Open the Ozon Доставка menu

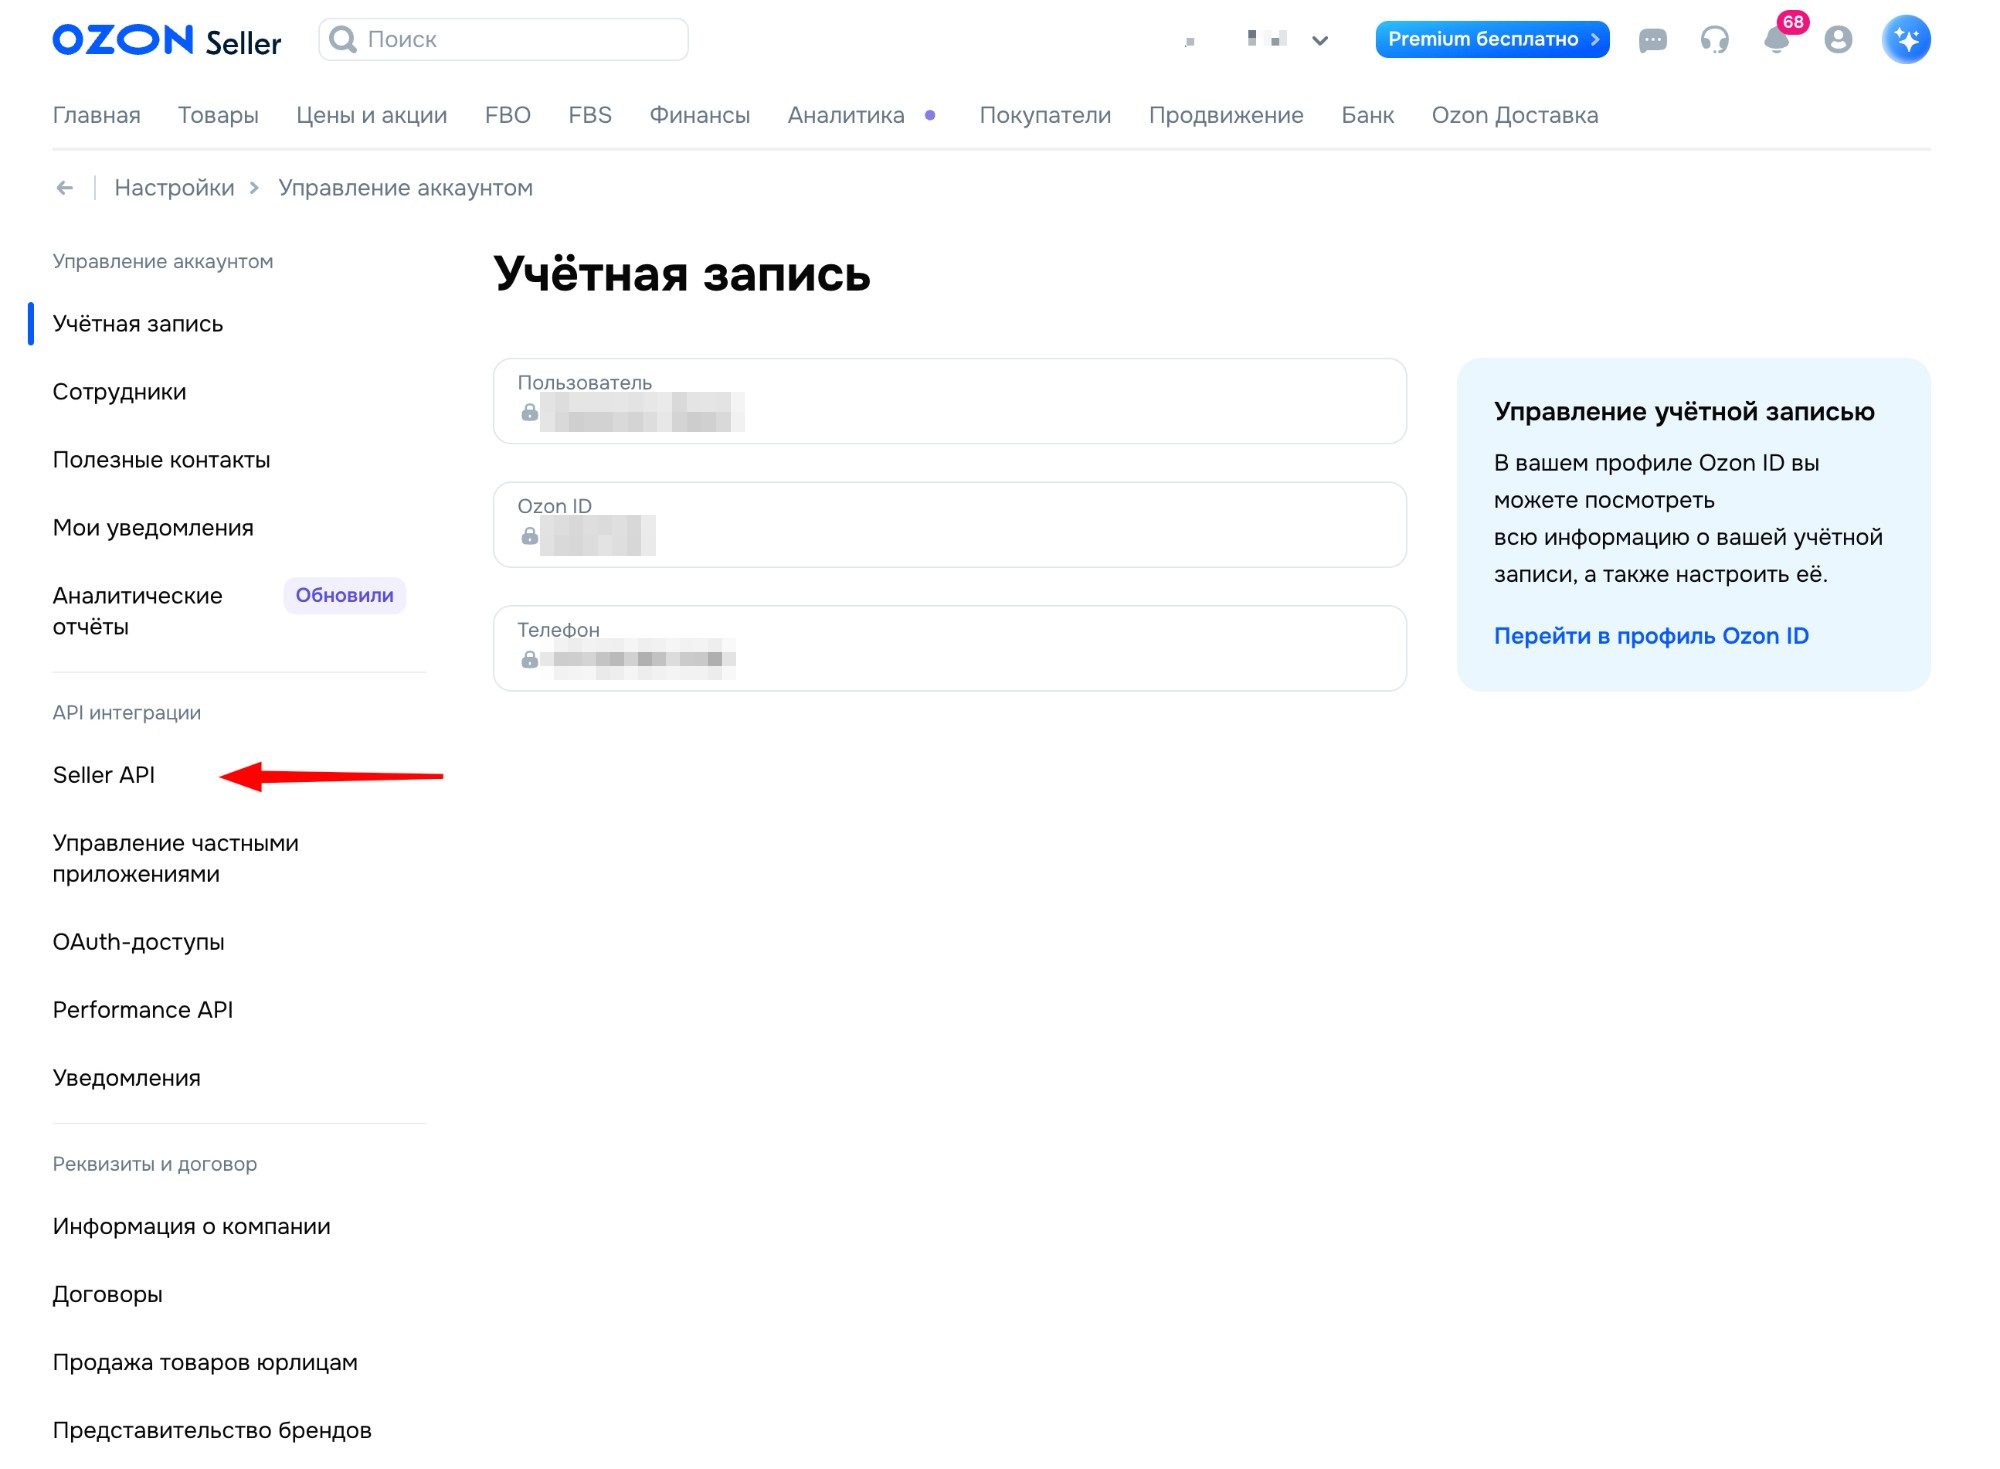pos(1515,115)
